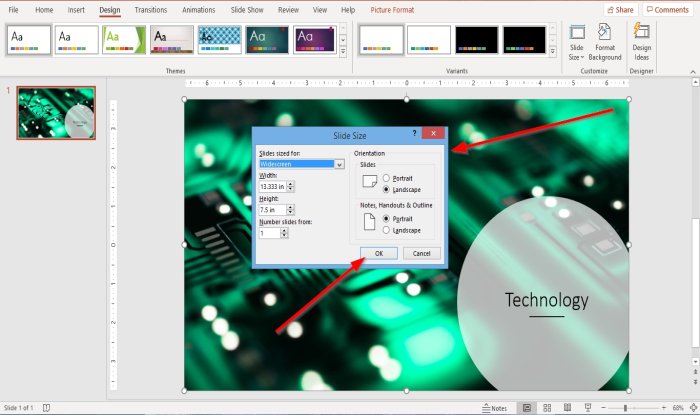Expand the Slides sized for dropdown

tap(339, 164)
